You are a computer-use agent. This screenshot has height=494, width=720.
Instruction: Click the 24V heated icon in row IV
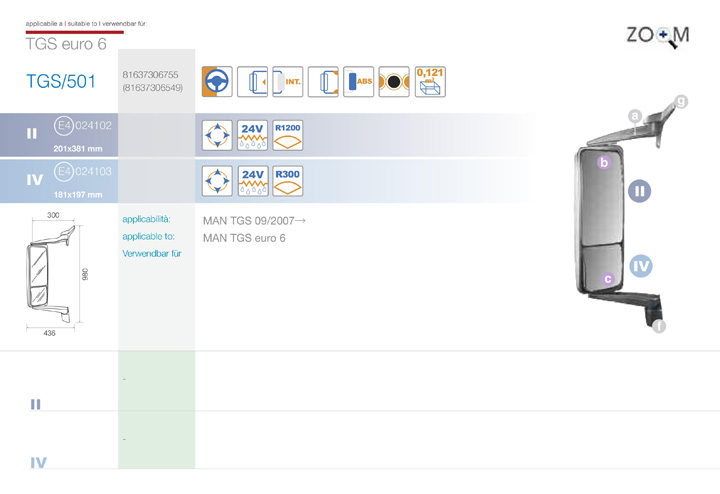(253, 181)
